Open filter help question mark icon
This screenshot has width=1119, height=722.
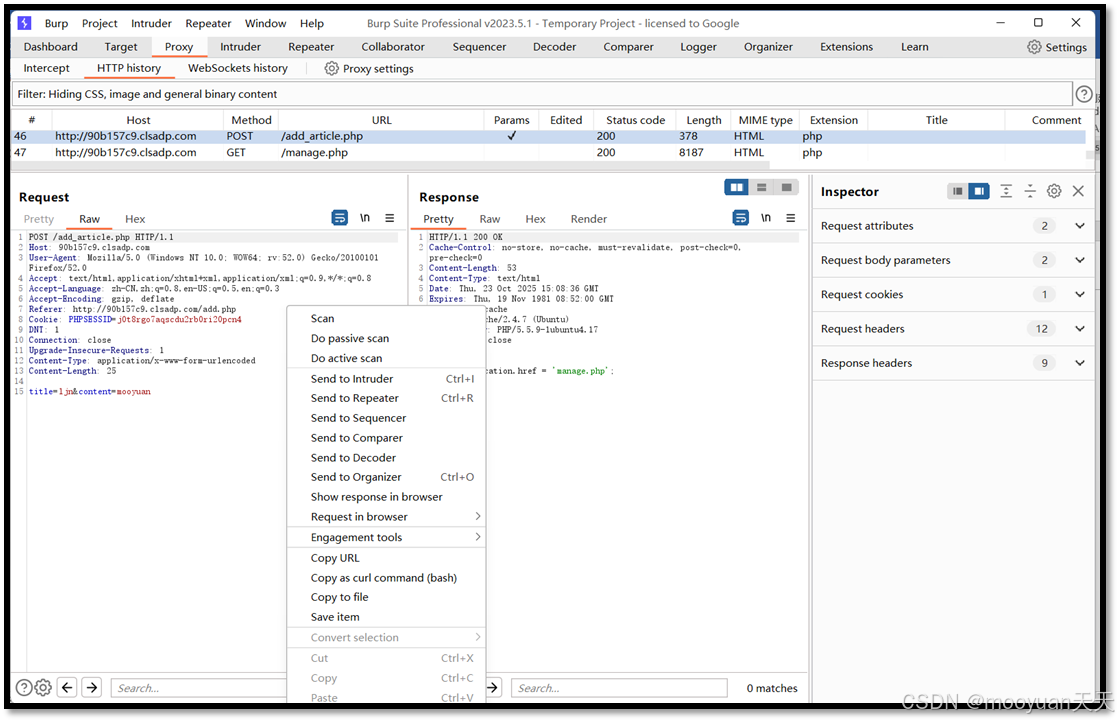[x=1083, y=94]
